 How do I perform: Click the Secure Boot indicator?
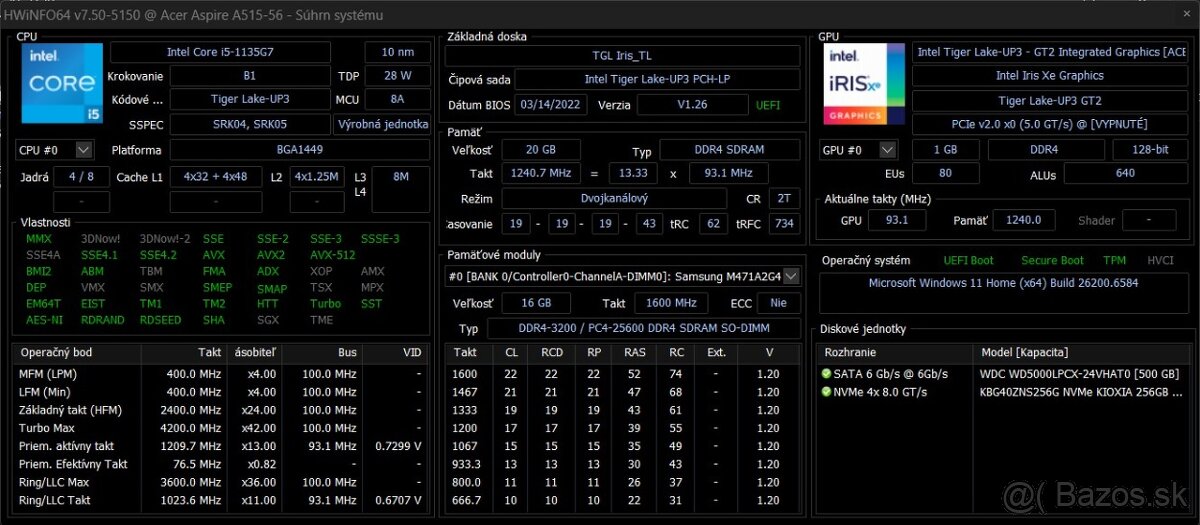pyautogui.click(x=1052, y=261)
